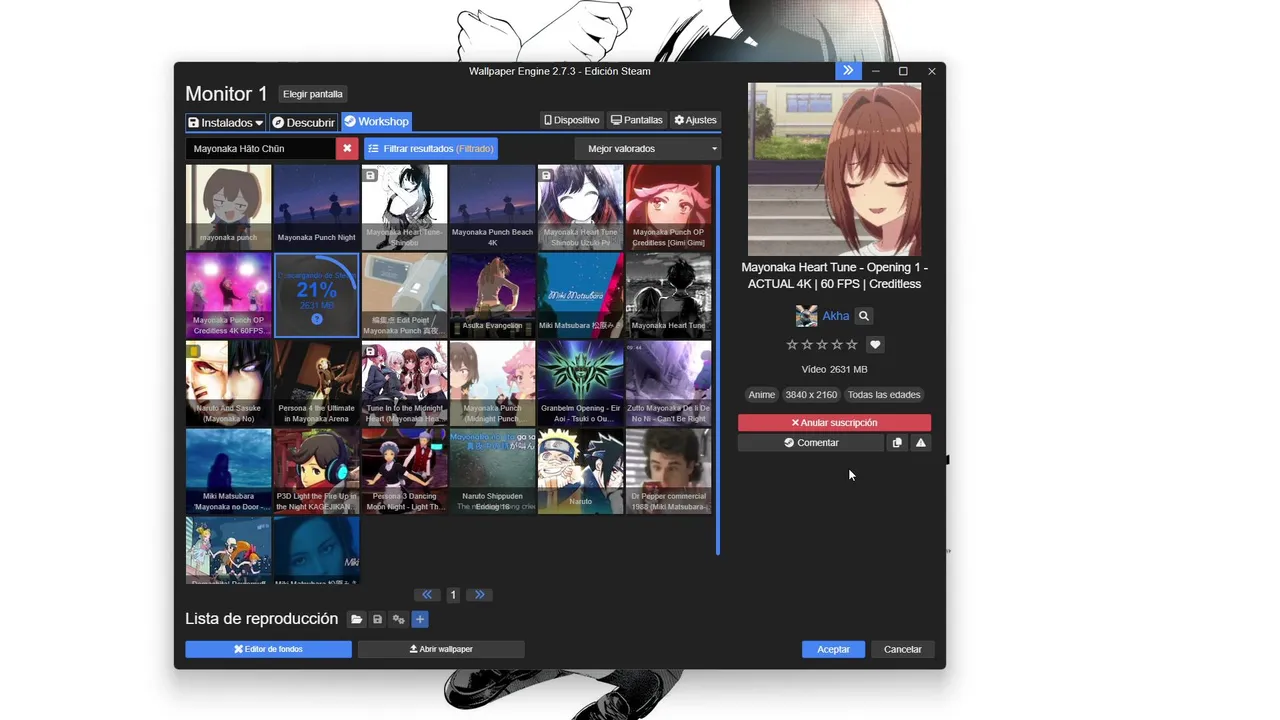Select Mayonaka Heart Tune Shinobu wallpaper
This screenshot has width=1280, height=720.
click(404, 207)
